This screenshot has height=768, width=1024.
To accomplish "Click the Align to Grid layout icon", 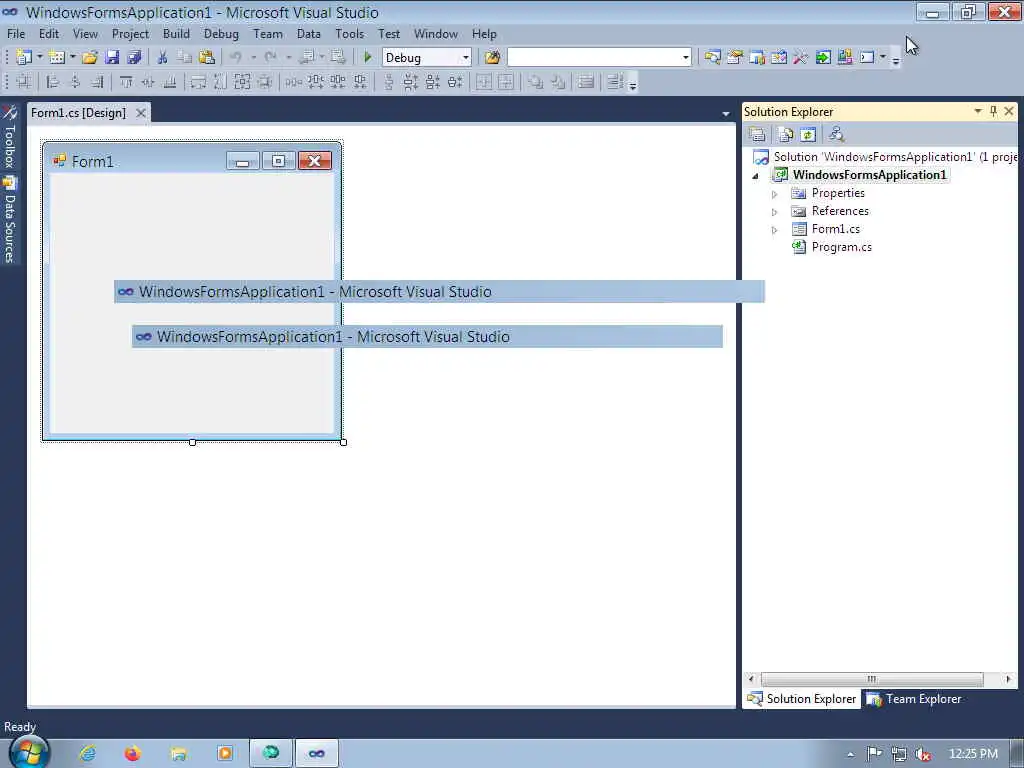I will (x=24, y=82).
